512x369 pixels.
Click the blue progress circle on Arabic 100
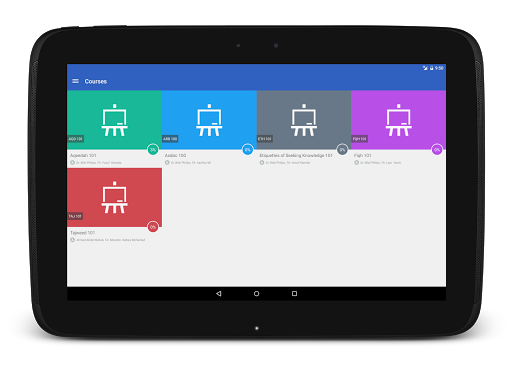click(248, 150)
